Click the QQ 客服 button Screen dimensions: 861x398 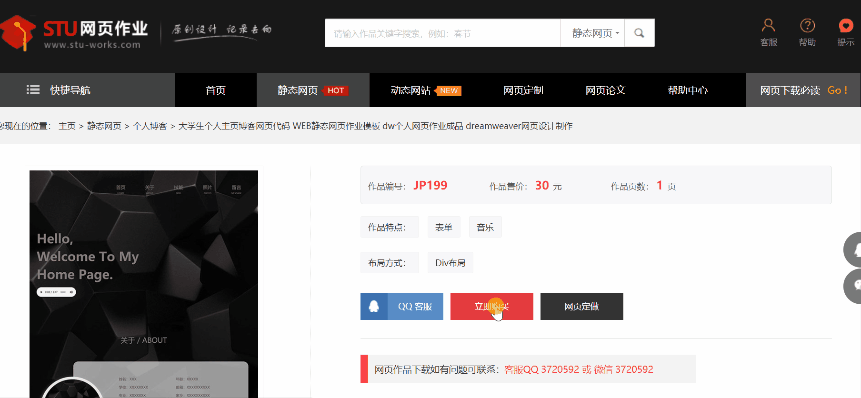tap(401, 306)
